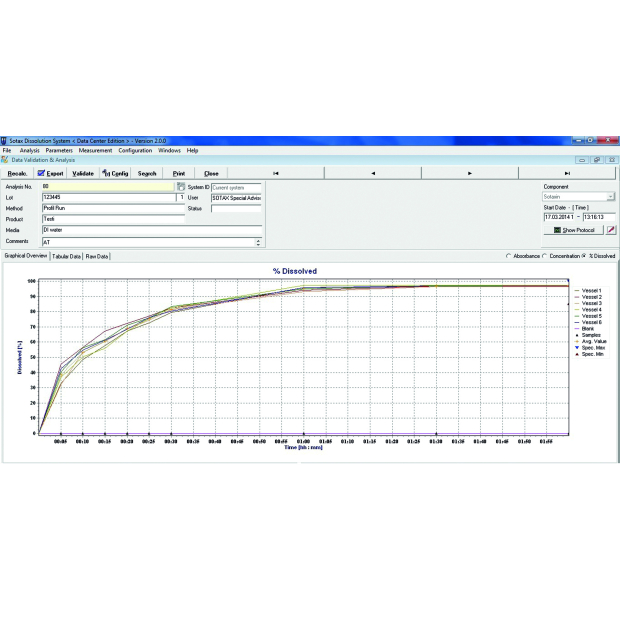Open the Analysis menu
Image resolution: width=620 pixels, height=620 pixels.
[x=30, y=150]
